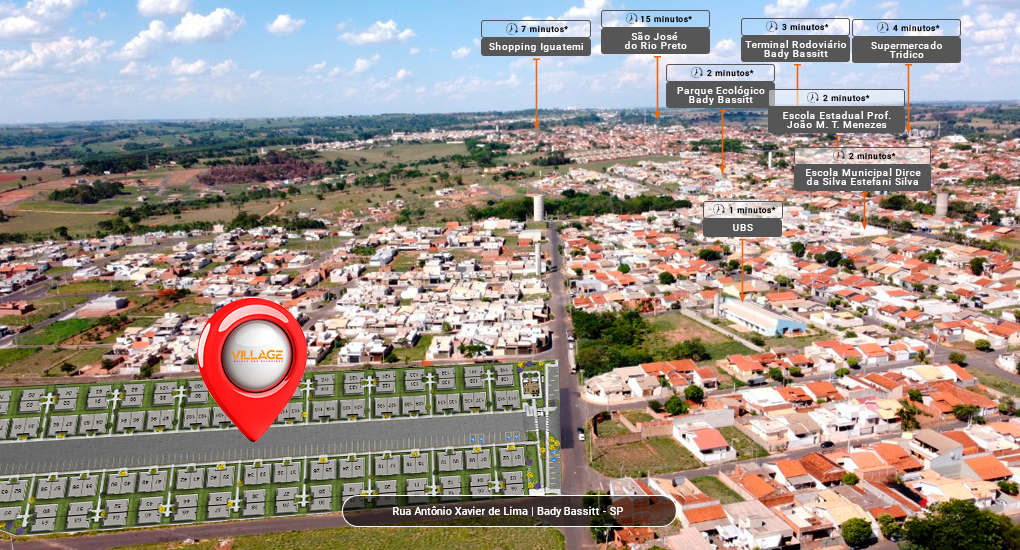Click the clock icon beside 7 minutos
The height and width of the screenshot is (550, 1020).
click(512, 29)
